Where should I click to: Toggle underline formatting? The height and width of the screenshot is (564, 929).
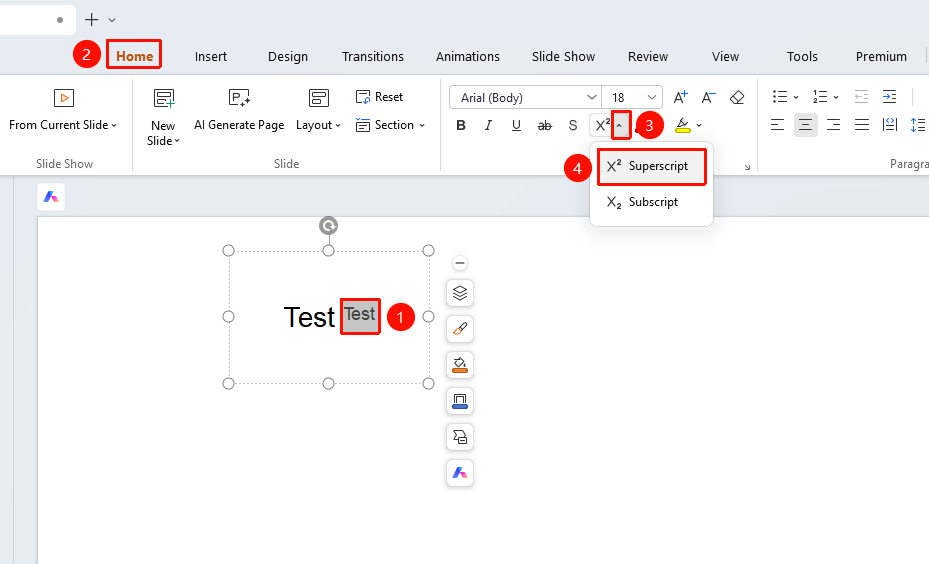pyautogui.click(x=516, y=125)
